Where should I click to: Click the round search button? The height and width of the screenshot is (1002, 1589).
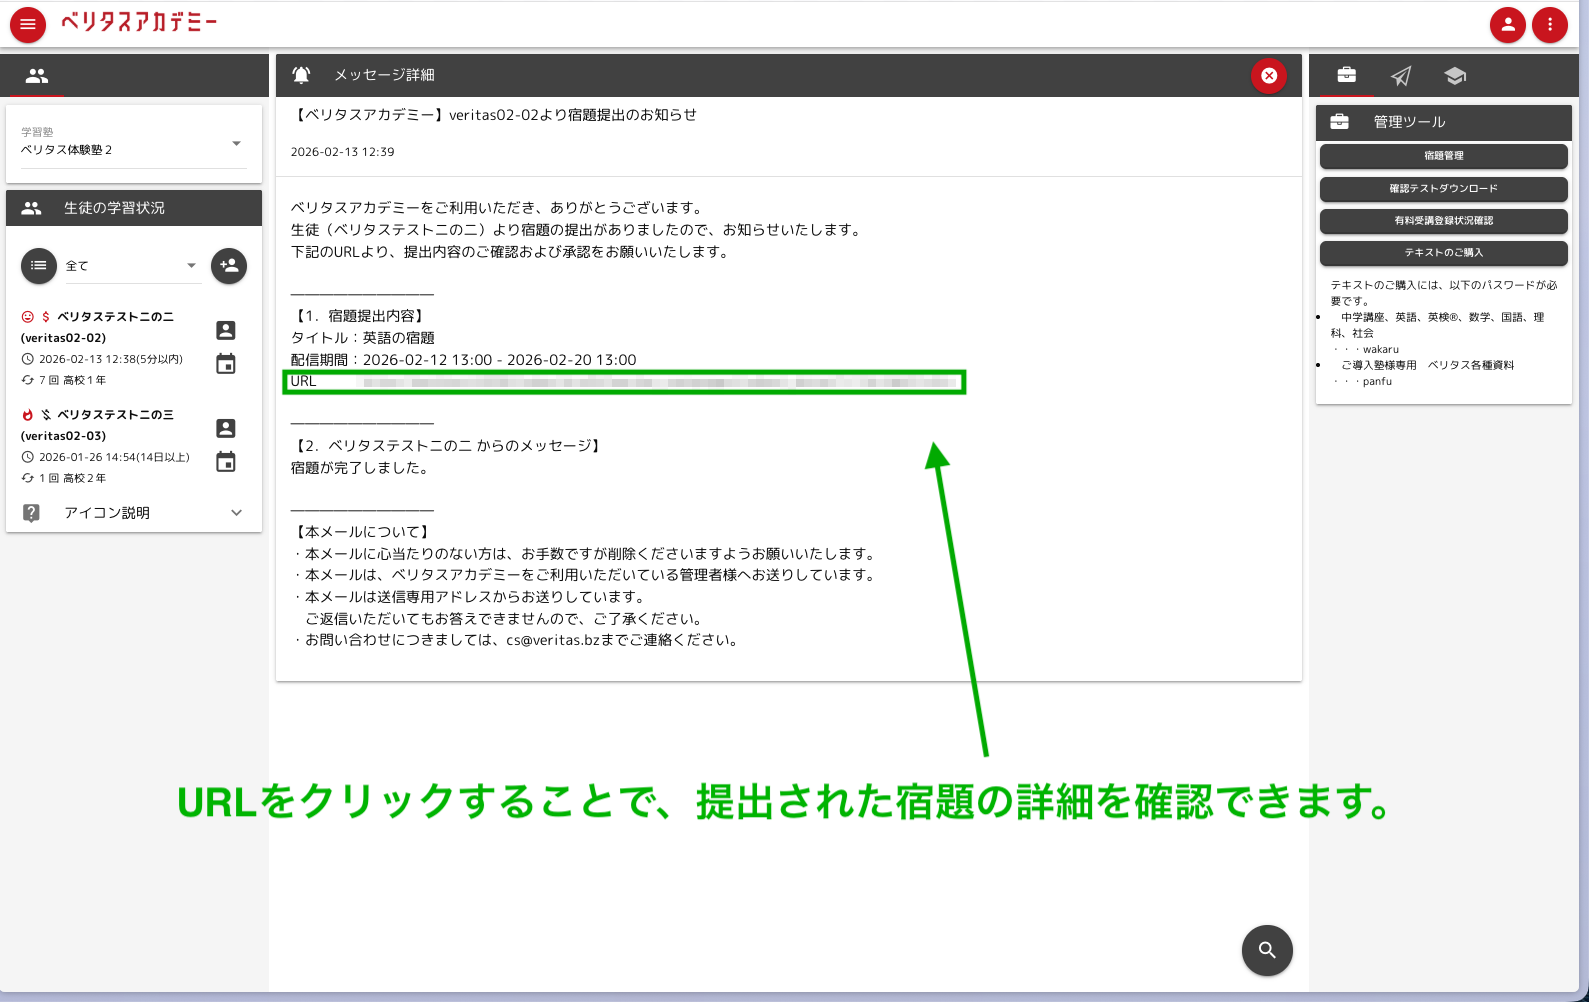click(1267, 950)
